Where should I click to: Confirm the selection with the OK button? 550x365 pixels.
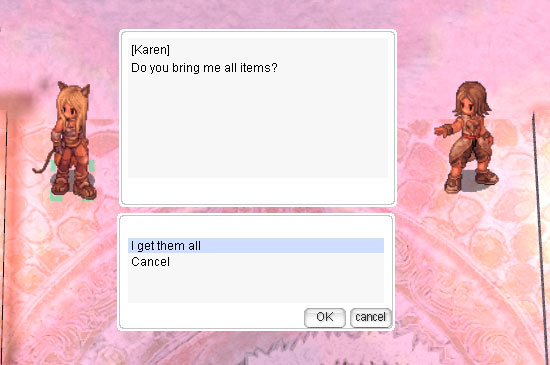(324, 318)
